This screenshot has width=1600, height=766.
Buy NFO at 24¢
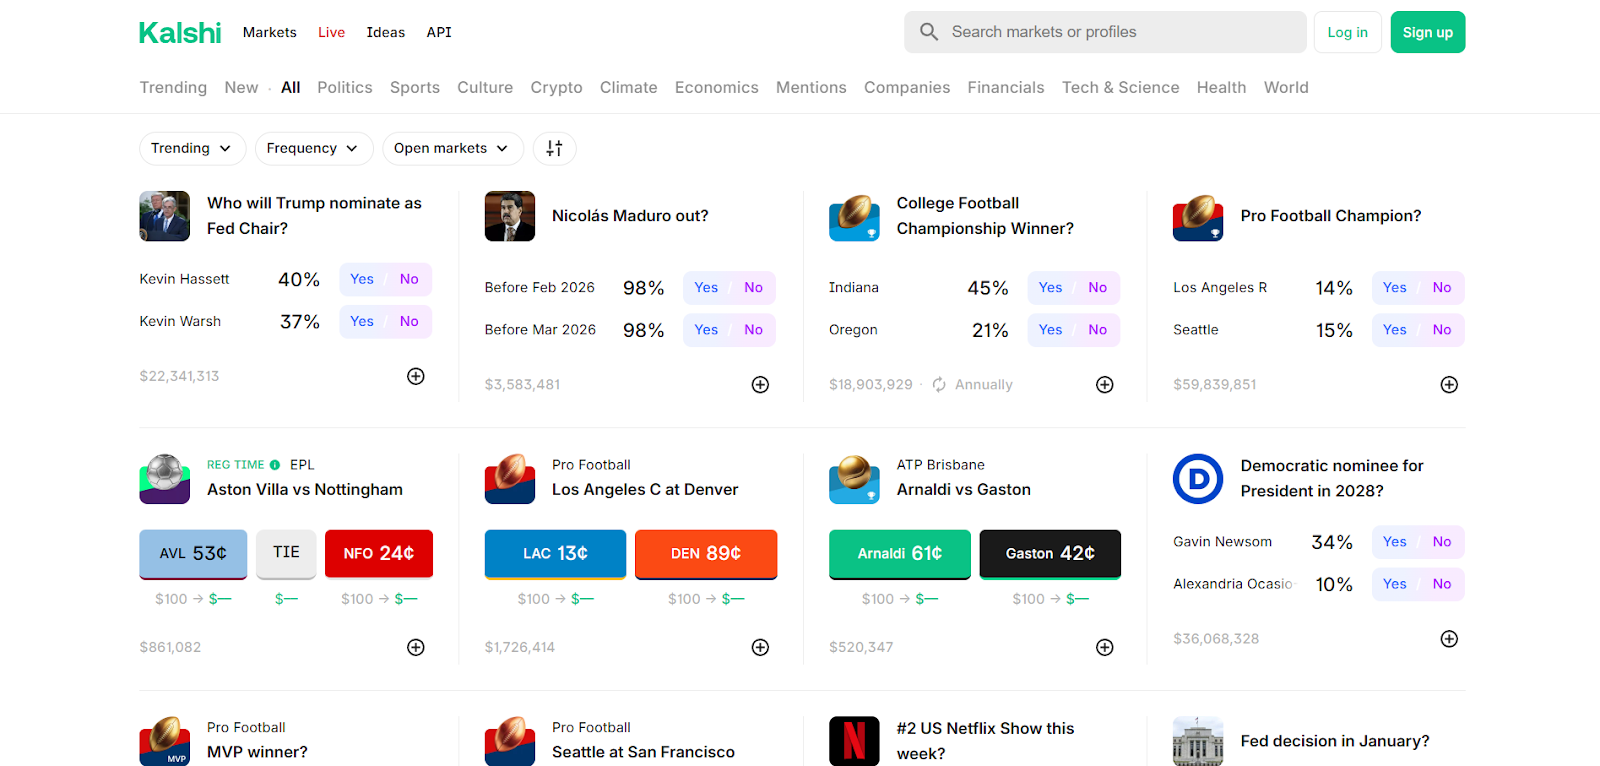click(x=379, y=554)
